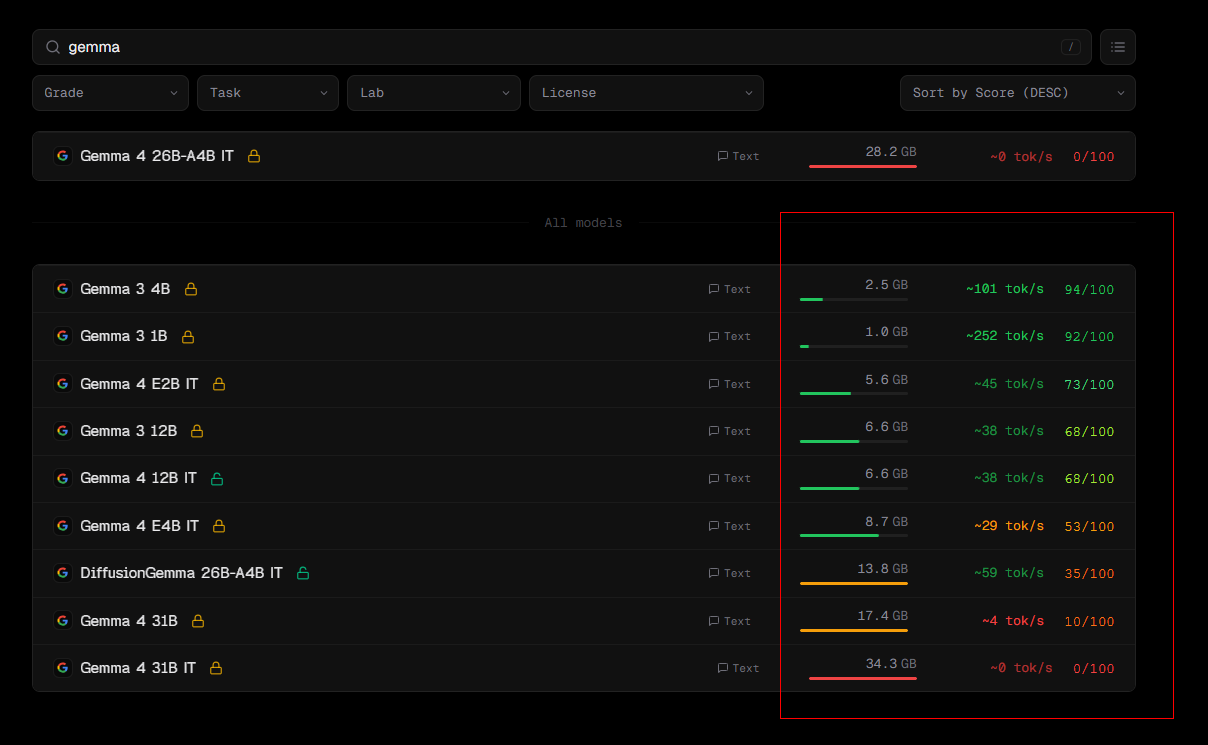The height and width of the screenshot is (745, 1208).
Task: Click the Text tag on the Gemma 4 31B row
Action: tap(729, 621)
